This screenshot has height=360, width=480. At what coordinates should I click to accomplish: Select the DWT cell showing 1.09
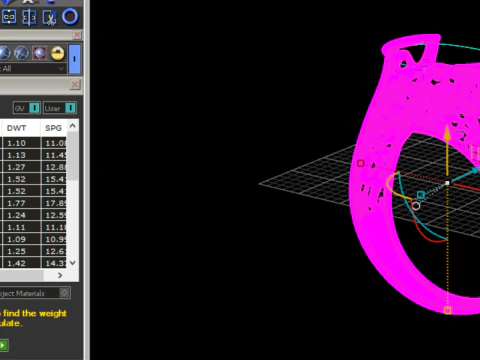click(21, 239)
